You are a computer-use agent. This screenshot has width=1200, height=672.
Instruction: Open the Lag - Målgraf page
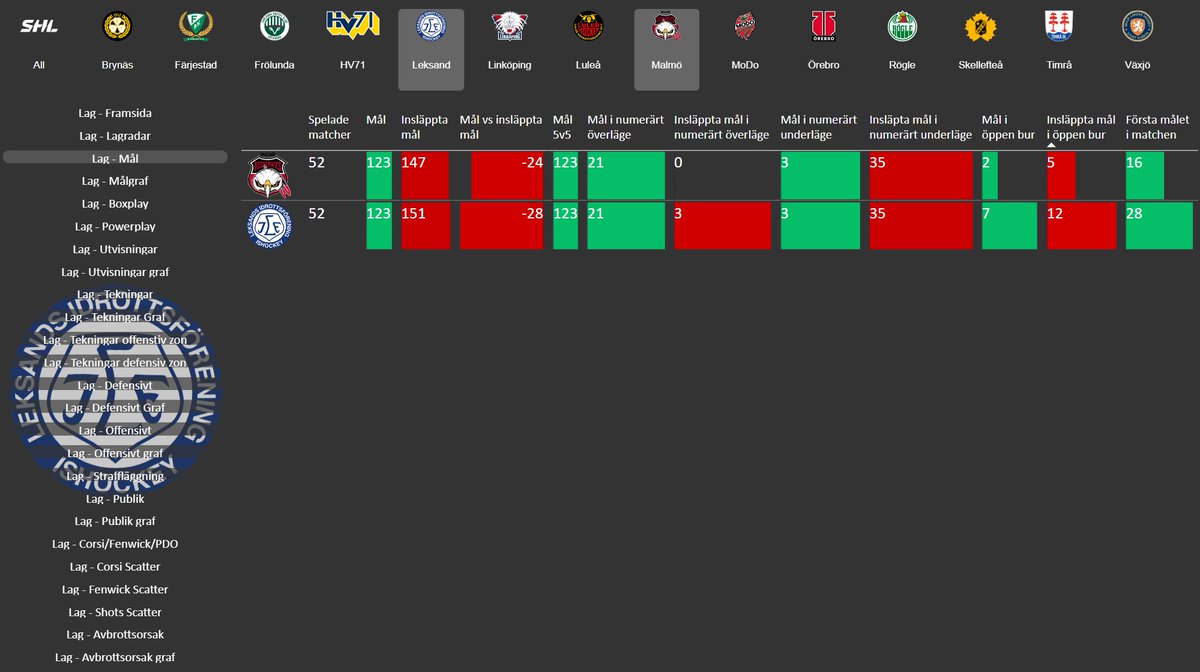(115, 181)
